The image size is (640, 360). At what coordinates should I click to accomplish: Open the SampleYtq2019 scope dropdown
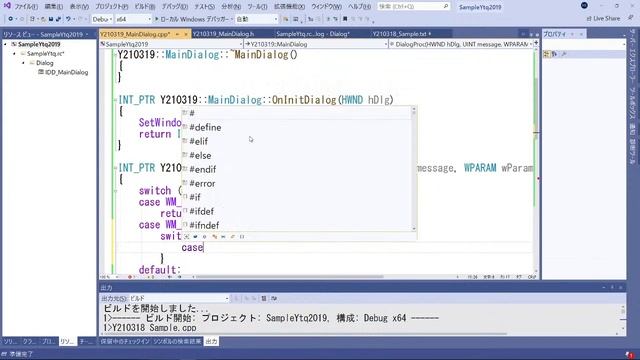tap(171, 44)
